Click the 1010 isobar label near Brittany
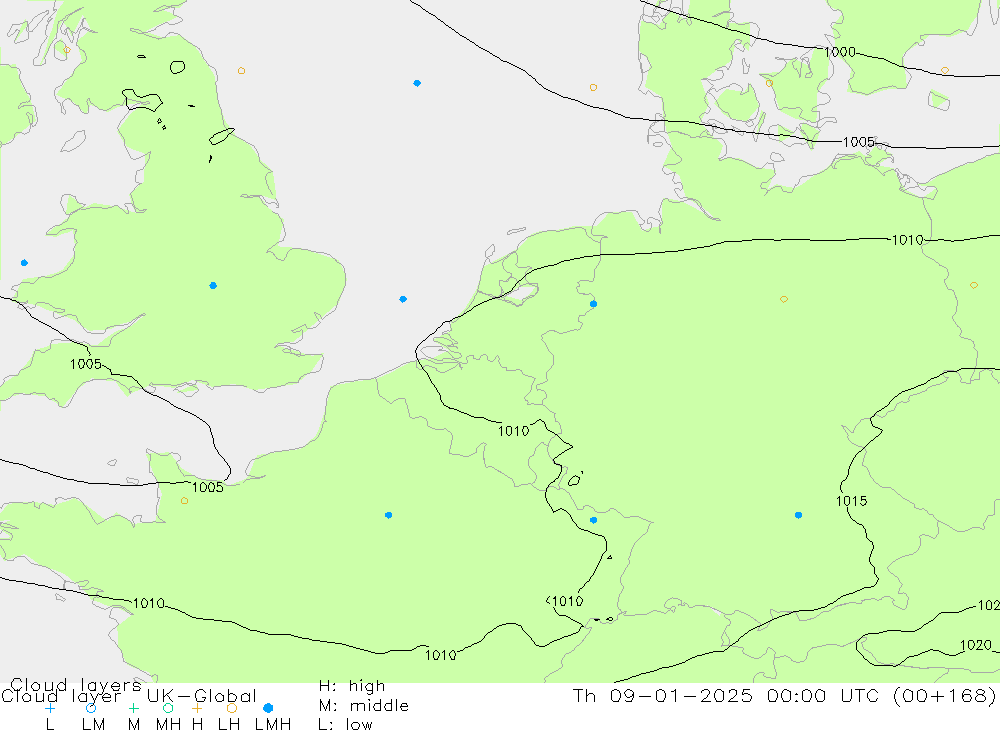This screenshot has width=1000, height=733. [x=149, y=603]
